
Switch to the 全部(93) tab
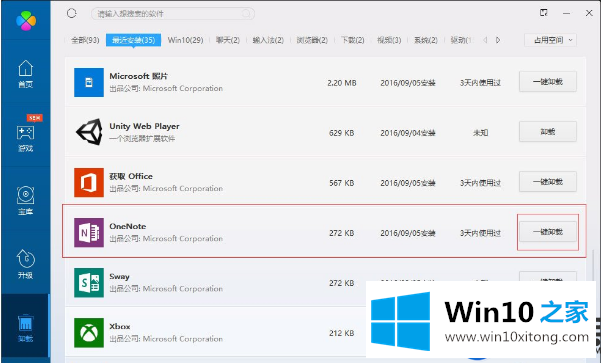(85, 40)
